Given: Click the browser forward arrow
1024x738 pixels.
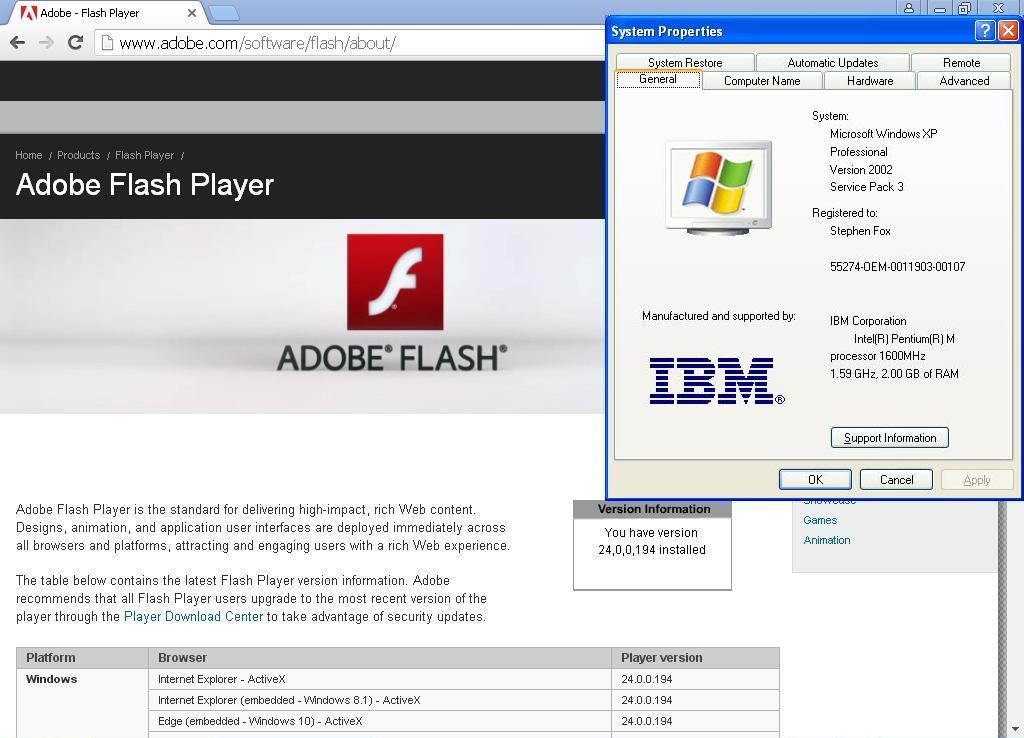Looking at the screenshot, I should click(46, 43).
